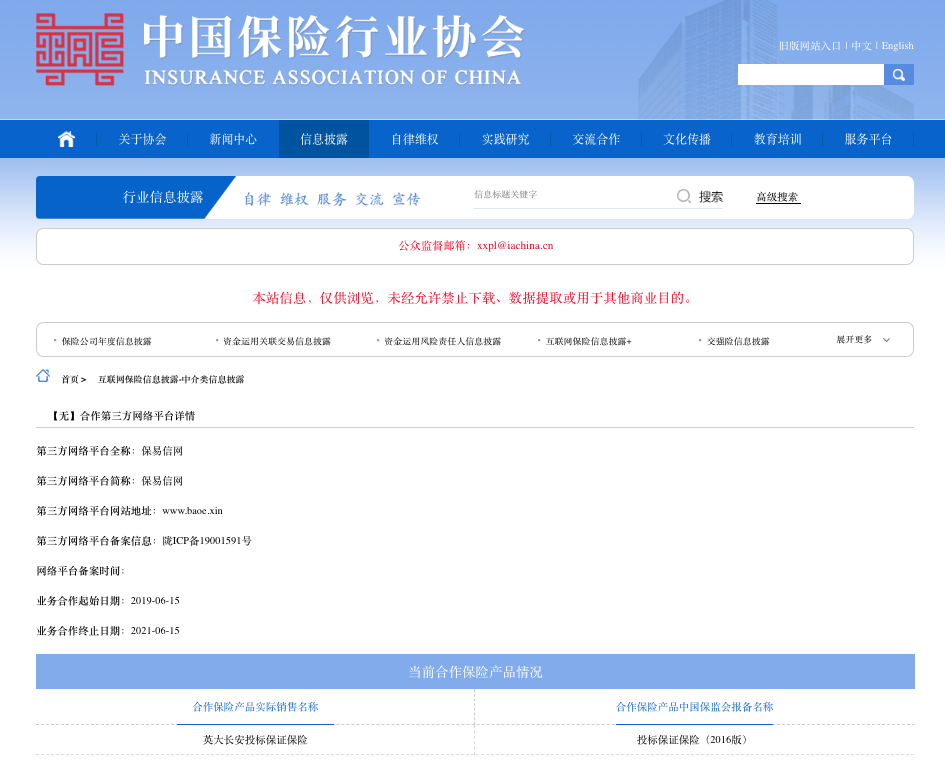Switch language to English
The height and width of the screenshot is (764, 945).
(897, 46)
